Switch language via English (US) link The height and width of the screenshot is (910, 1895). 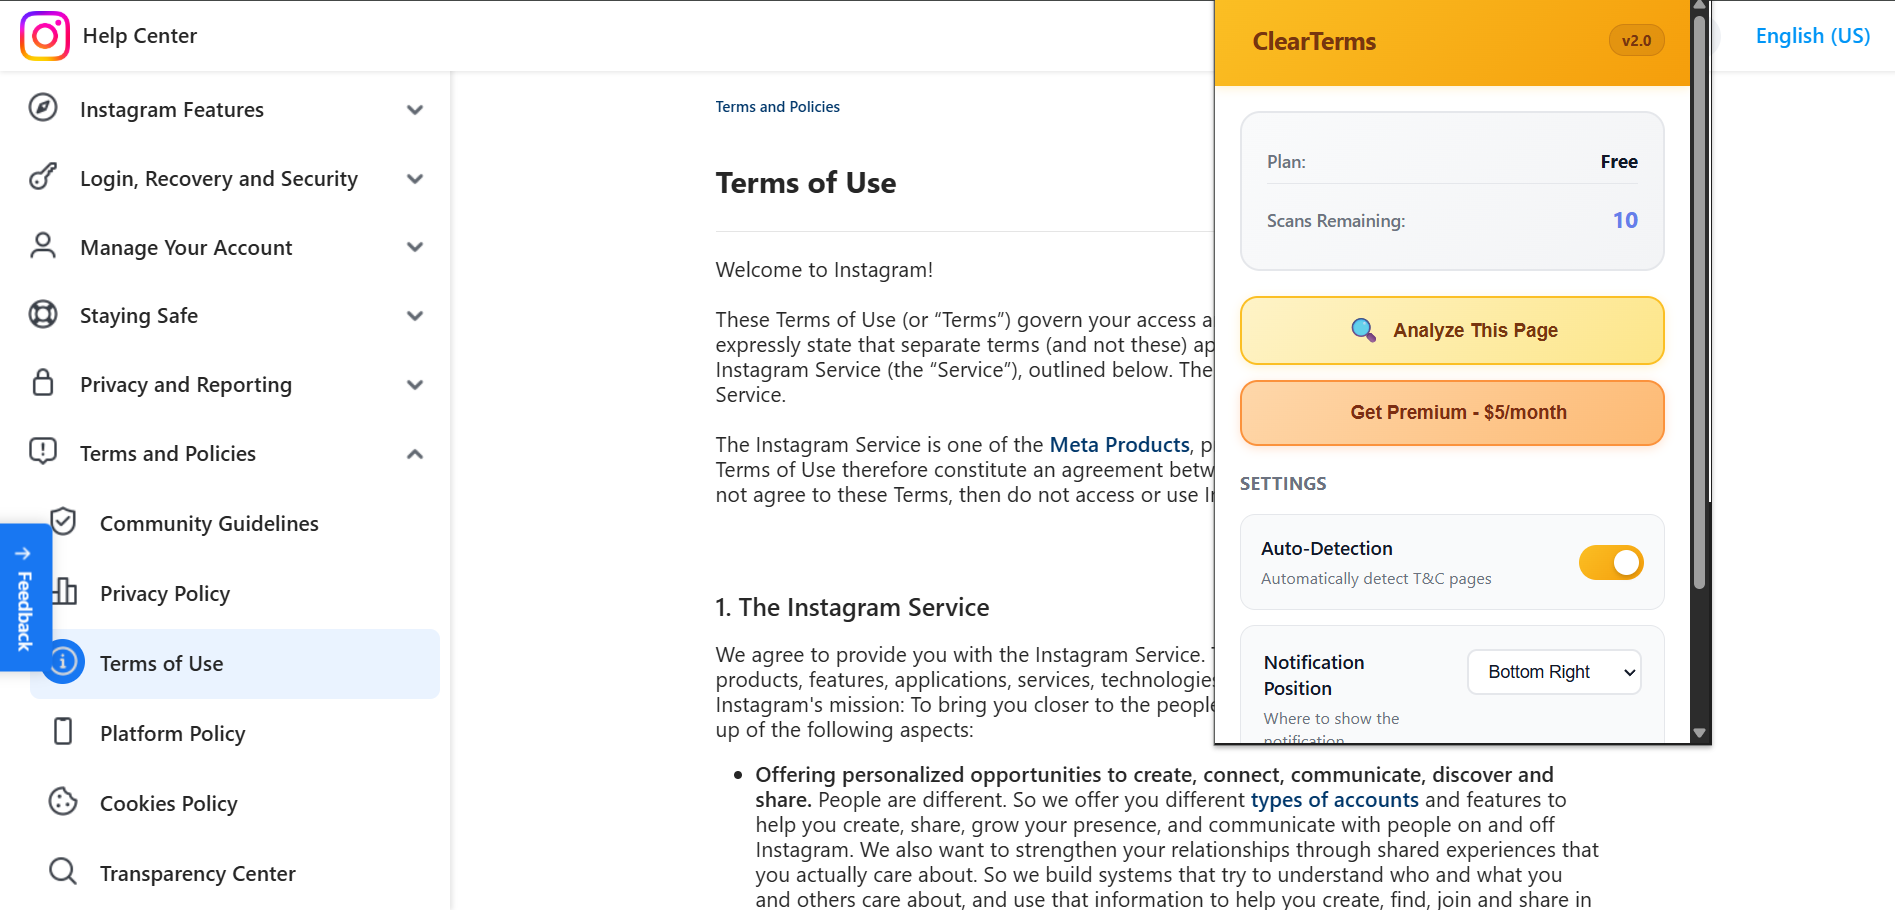pos(1811,36)
